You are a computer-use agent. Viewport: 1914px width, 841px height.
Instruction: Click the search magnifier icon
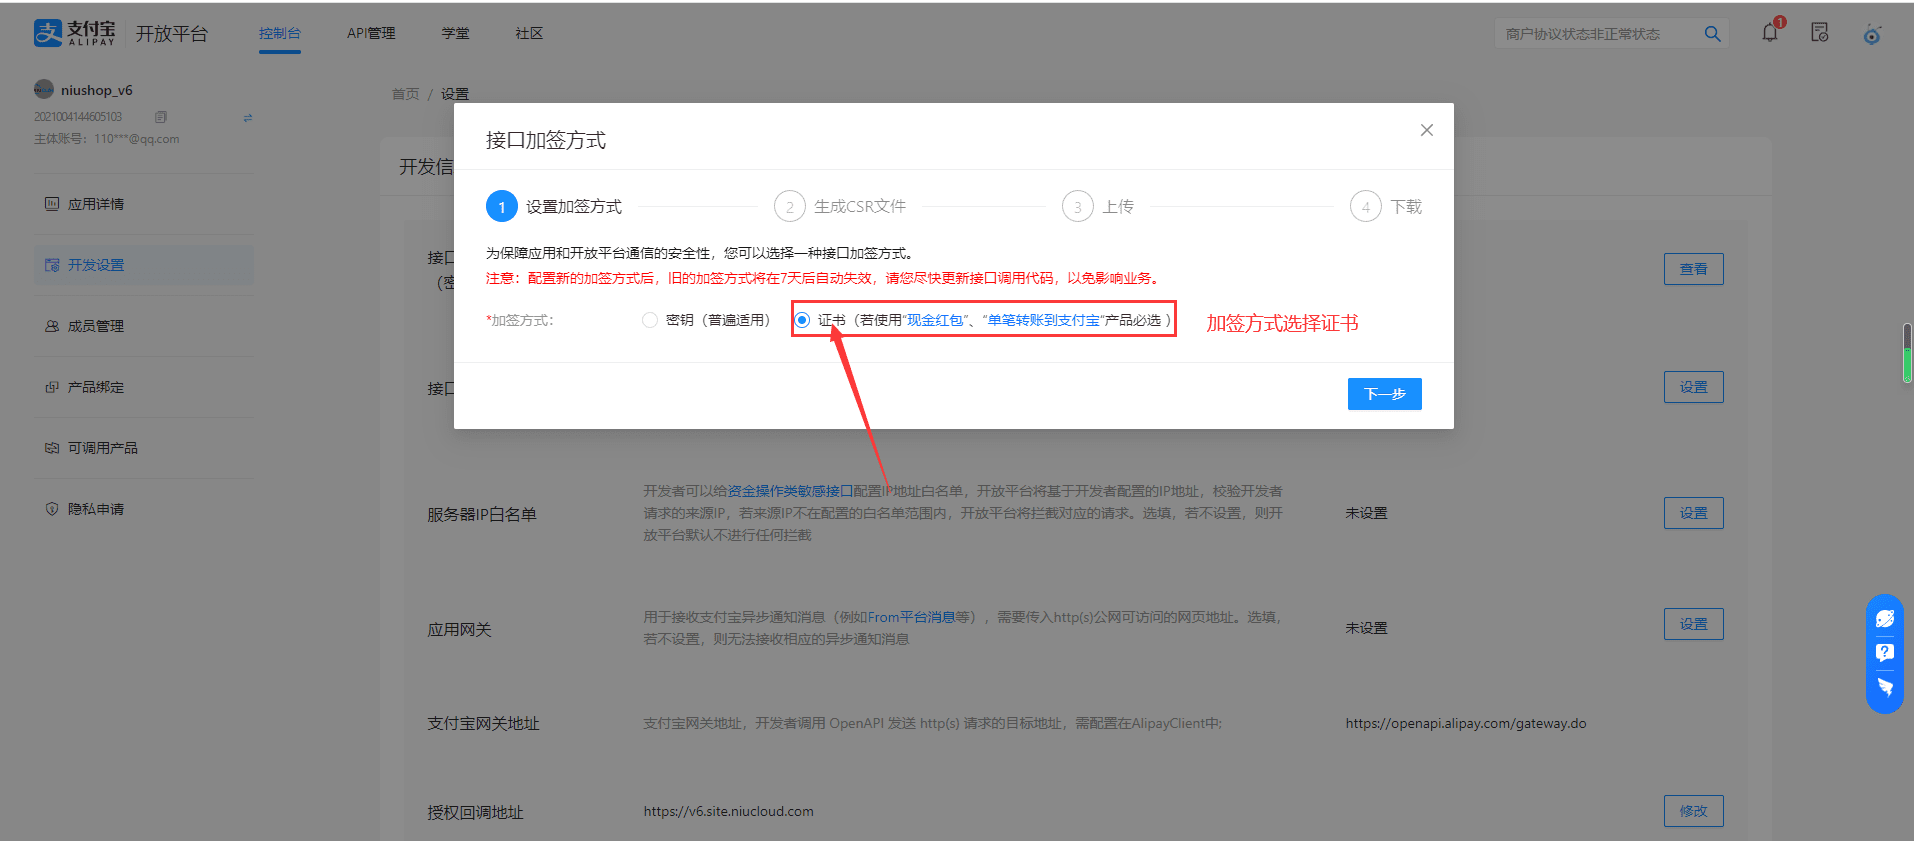1712,34
